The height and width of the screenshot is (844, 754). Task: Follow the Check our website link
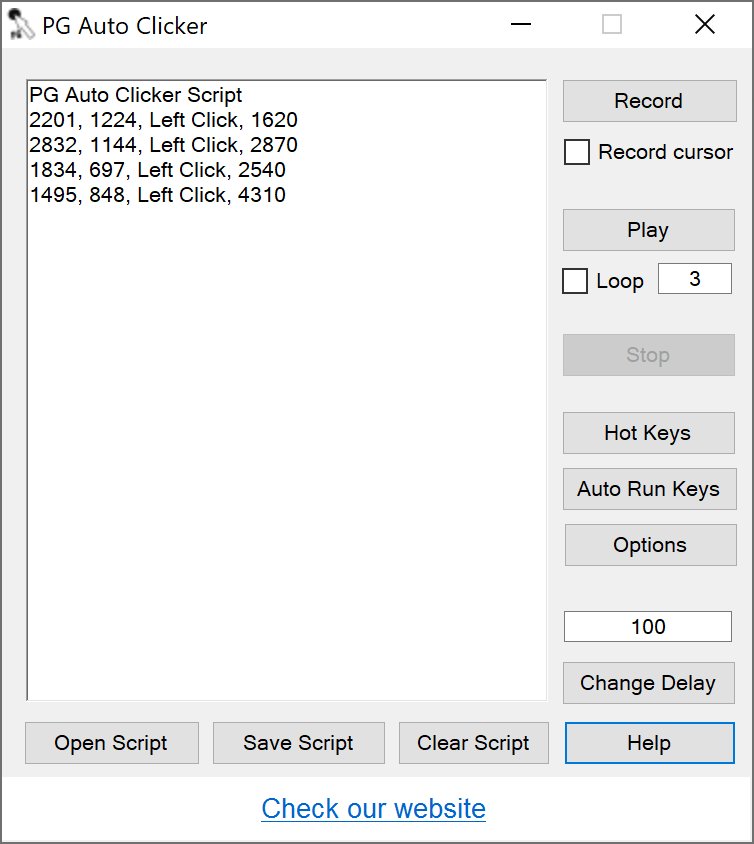pyautogui.click(x=373, y=808)
